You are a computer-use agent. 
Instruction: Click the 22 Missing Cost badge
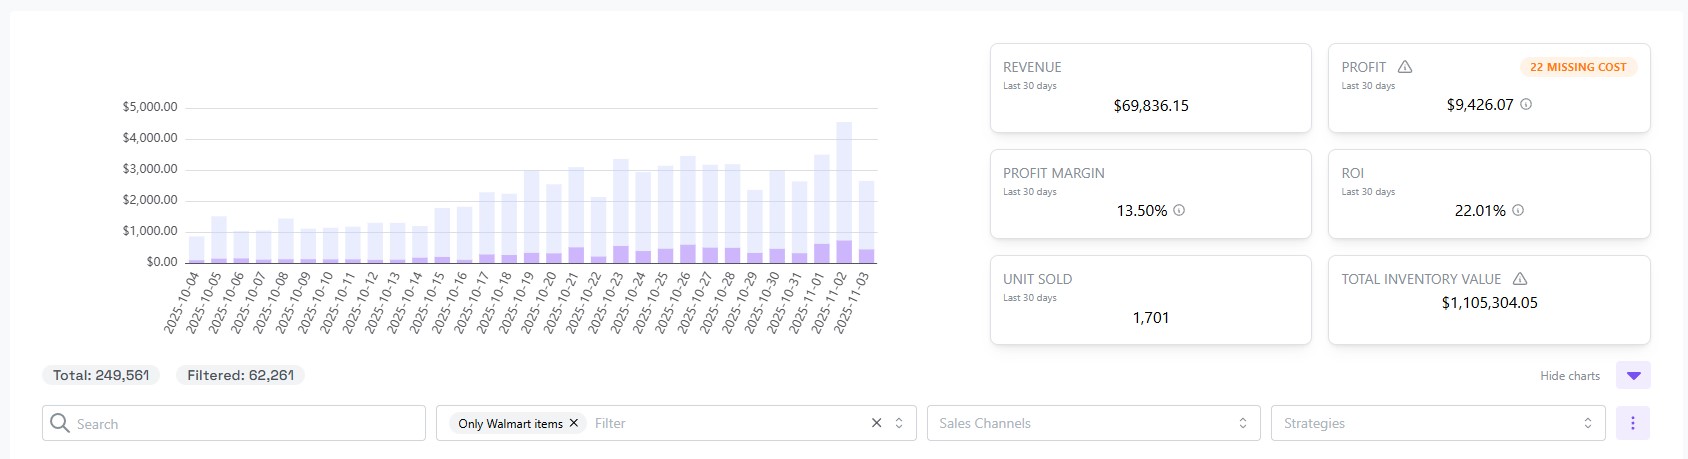coord(1578,67)
